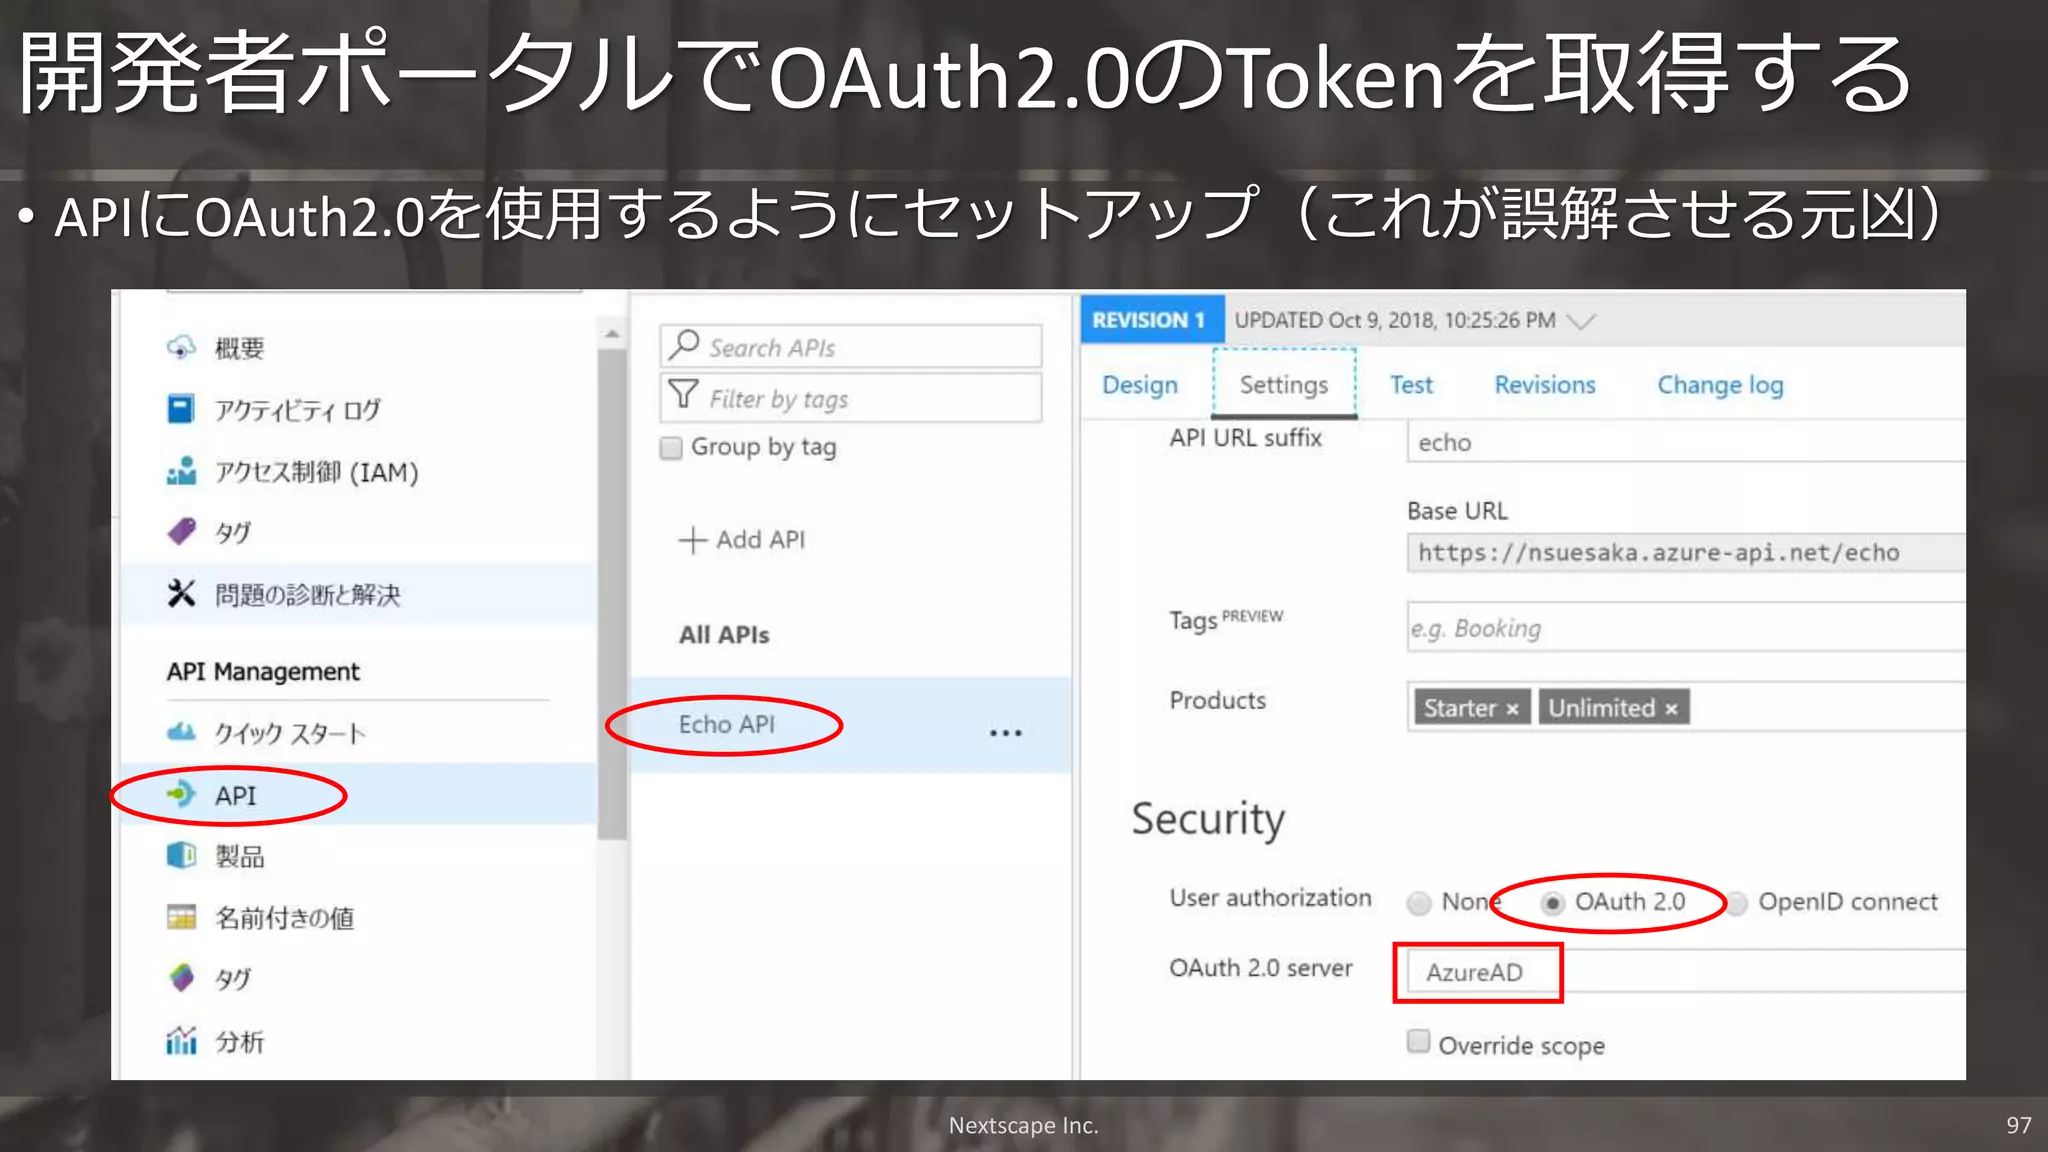The image size is (2048, 1152).
Task: Switch to the Settings tab
Action: coord(1284,385)
